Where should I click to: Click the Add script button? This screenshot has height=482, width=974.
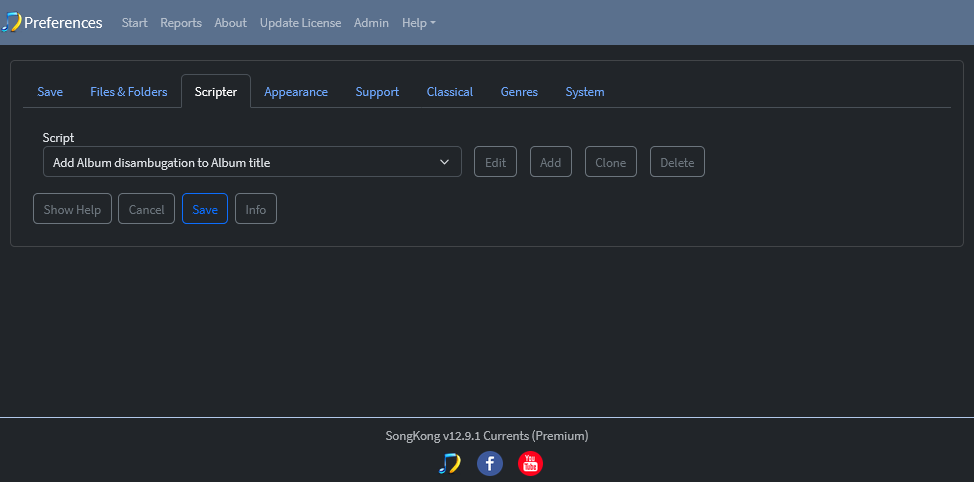click(551, 162)
